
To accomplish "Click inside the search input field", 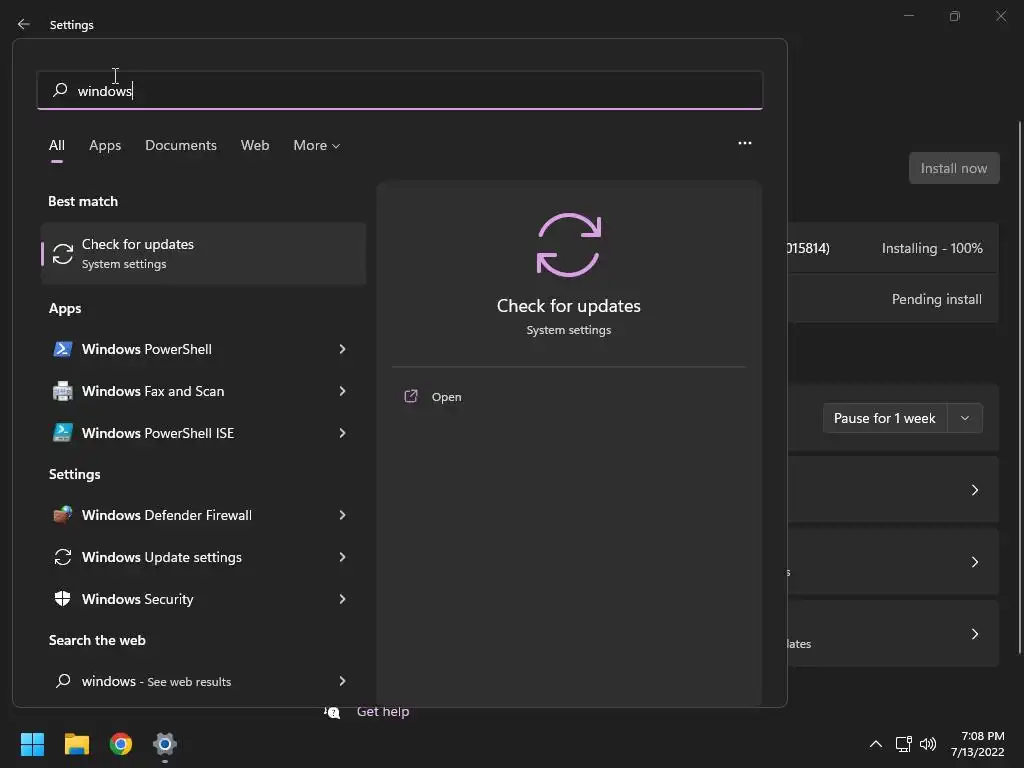I will click(x=400, y=90).
